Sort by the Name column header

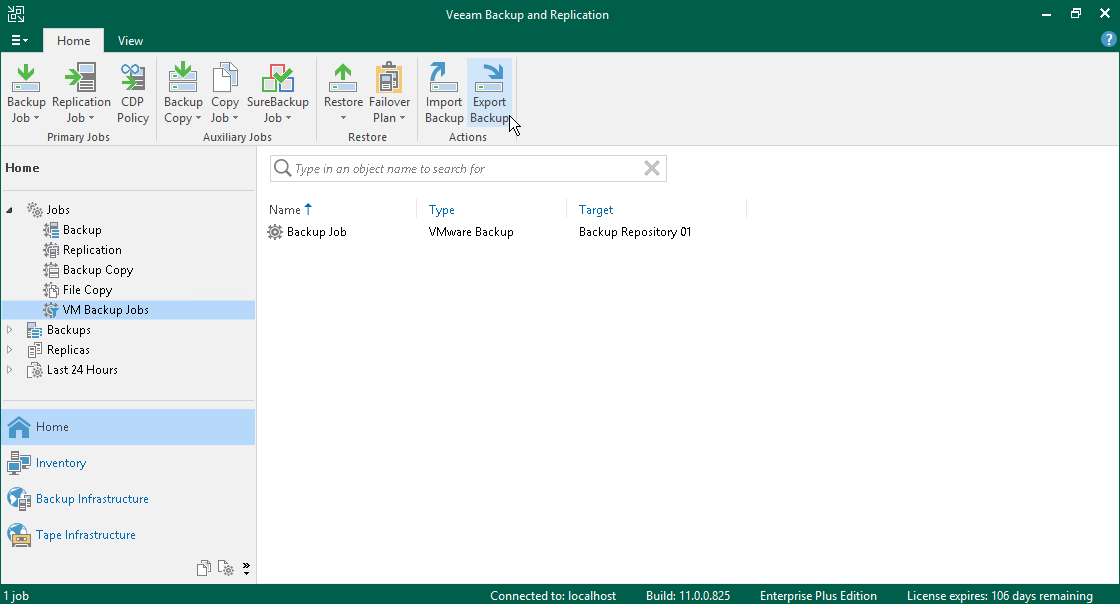pyautogui.click(x=284, y=210)
